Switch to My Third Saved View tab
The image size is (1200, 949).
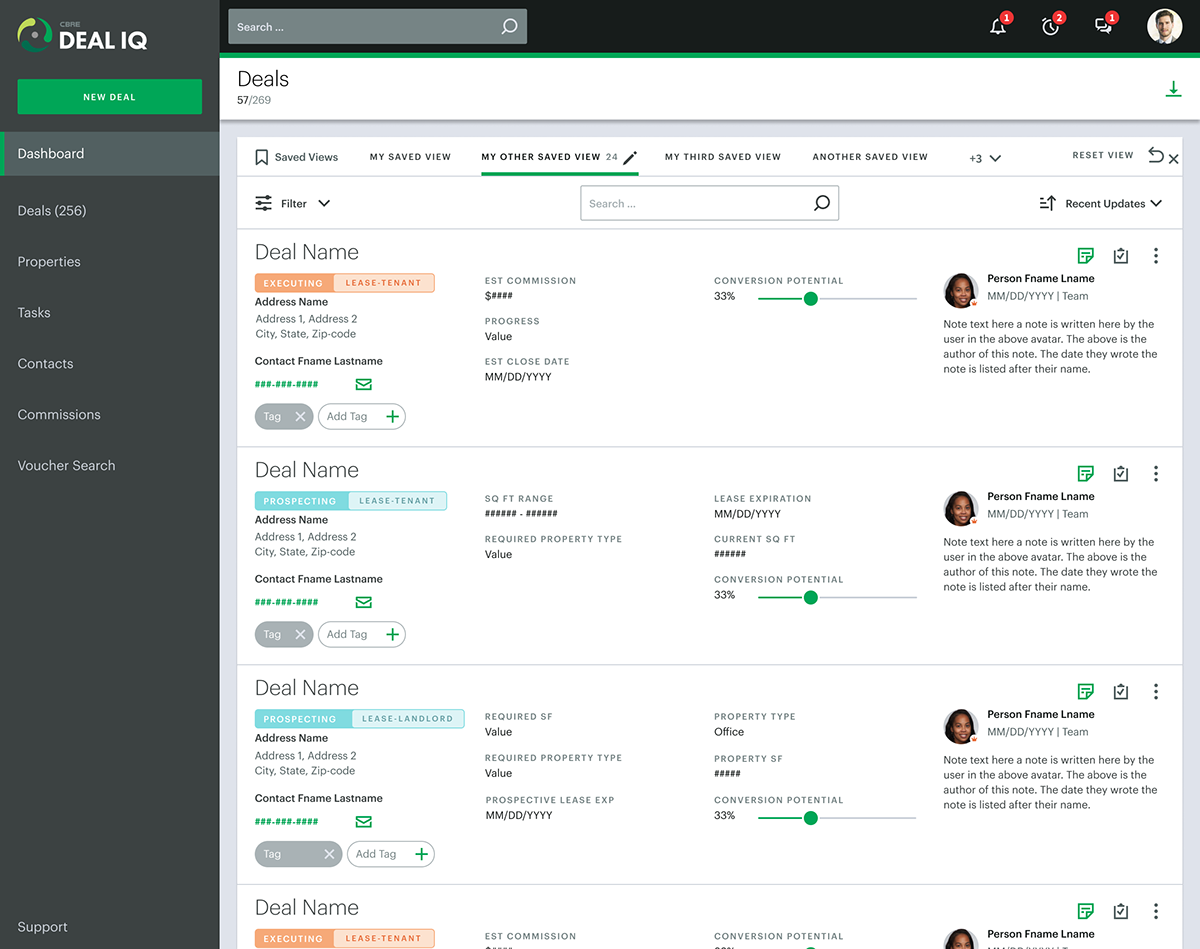coord(723,157)
